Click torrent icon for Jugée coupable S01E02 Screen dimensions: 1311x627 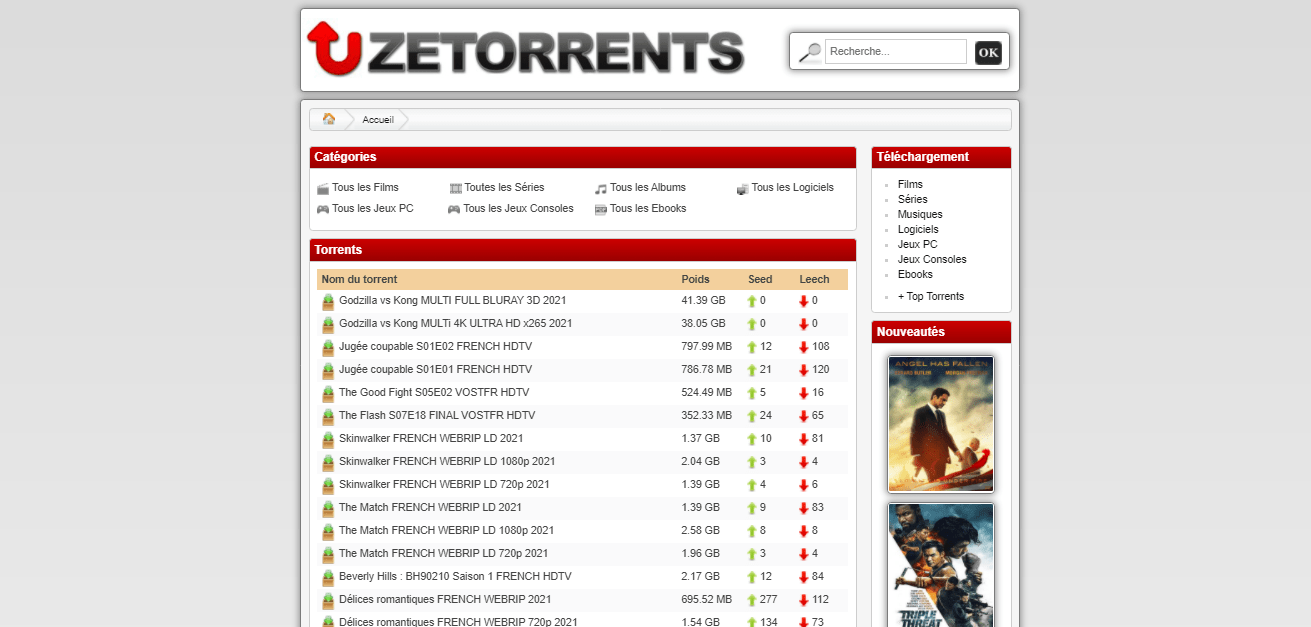[x=328, y=347]
